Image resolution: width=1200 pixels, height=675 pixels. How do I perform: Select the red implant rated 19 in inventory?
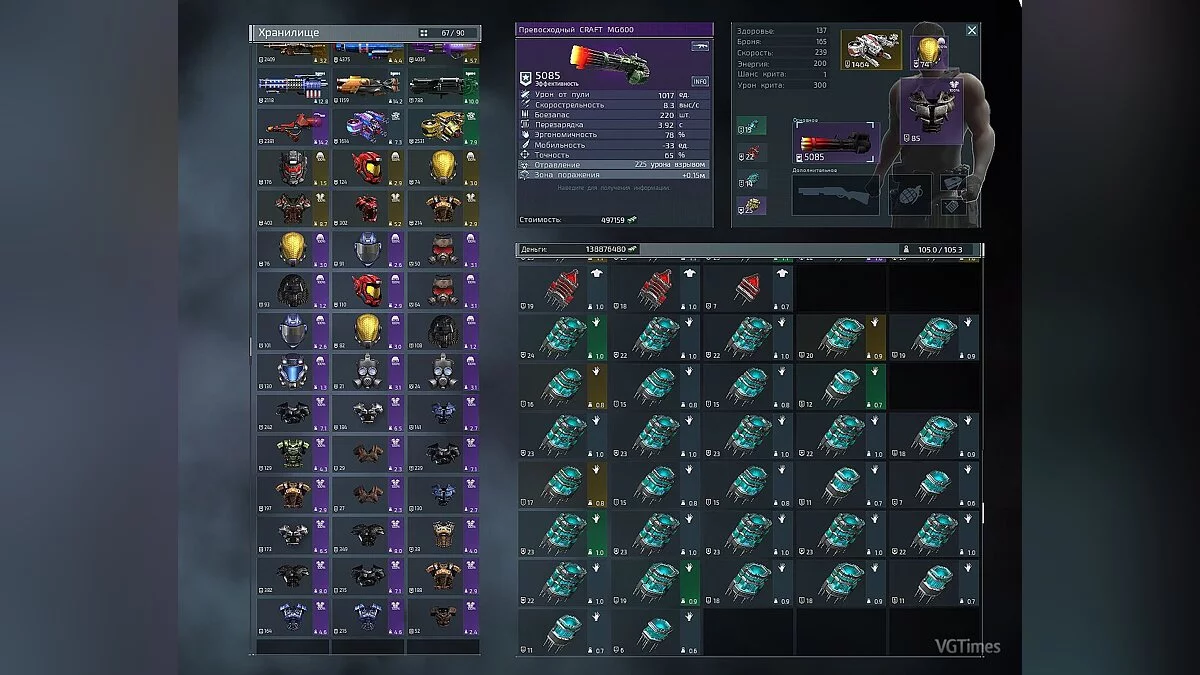563,289
